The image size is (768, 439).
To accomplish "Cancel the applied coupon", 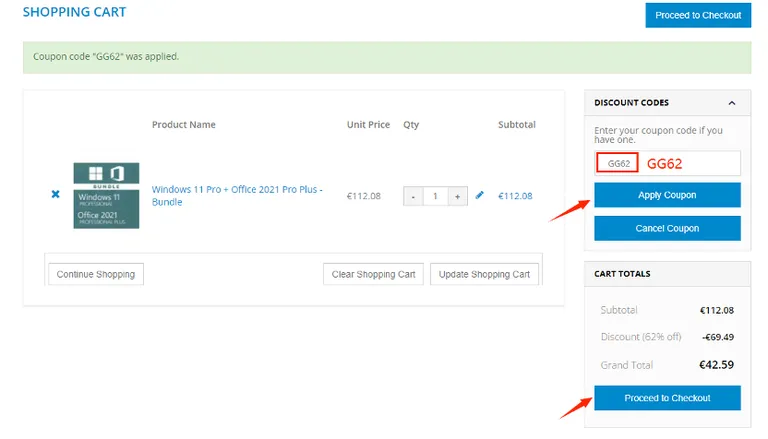I will tap(668, 228).
